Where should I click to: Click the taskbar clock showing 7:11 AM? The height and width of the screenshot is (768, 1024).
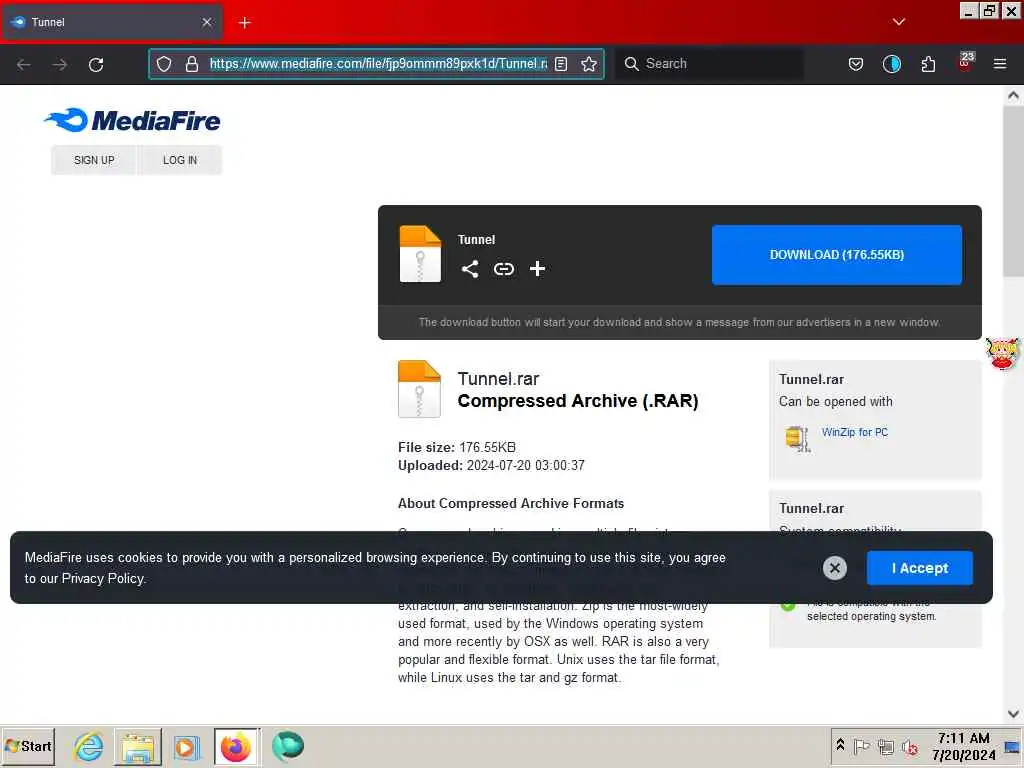click(x=963, y=746)
